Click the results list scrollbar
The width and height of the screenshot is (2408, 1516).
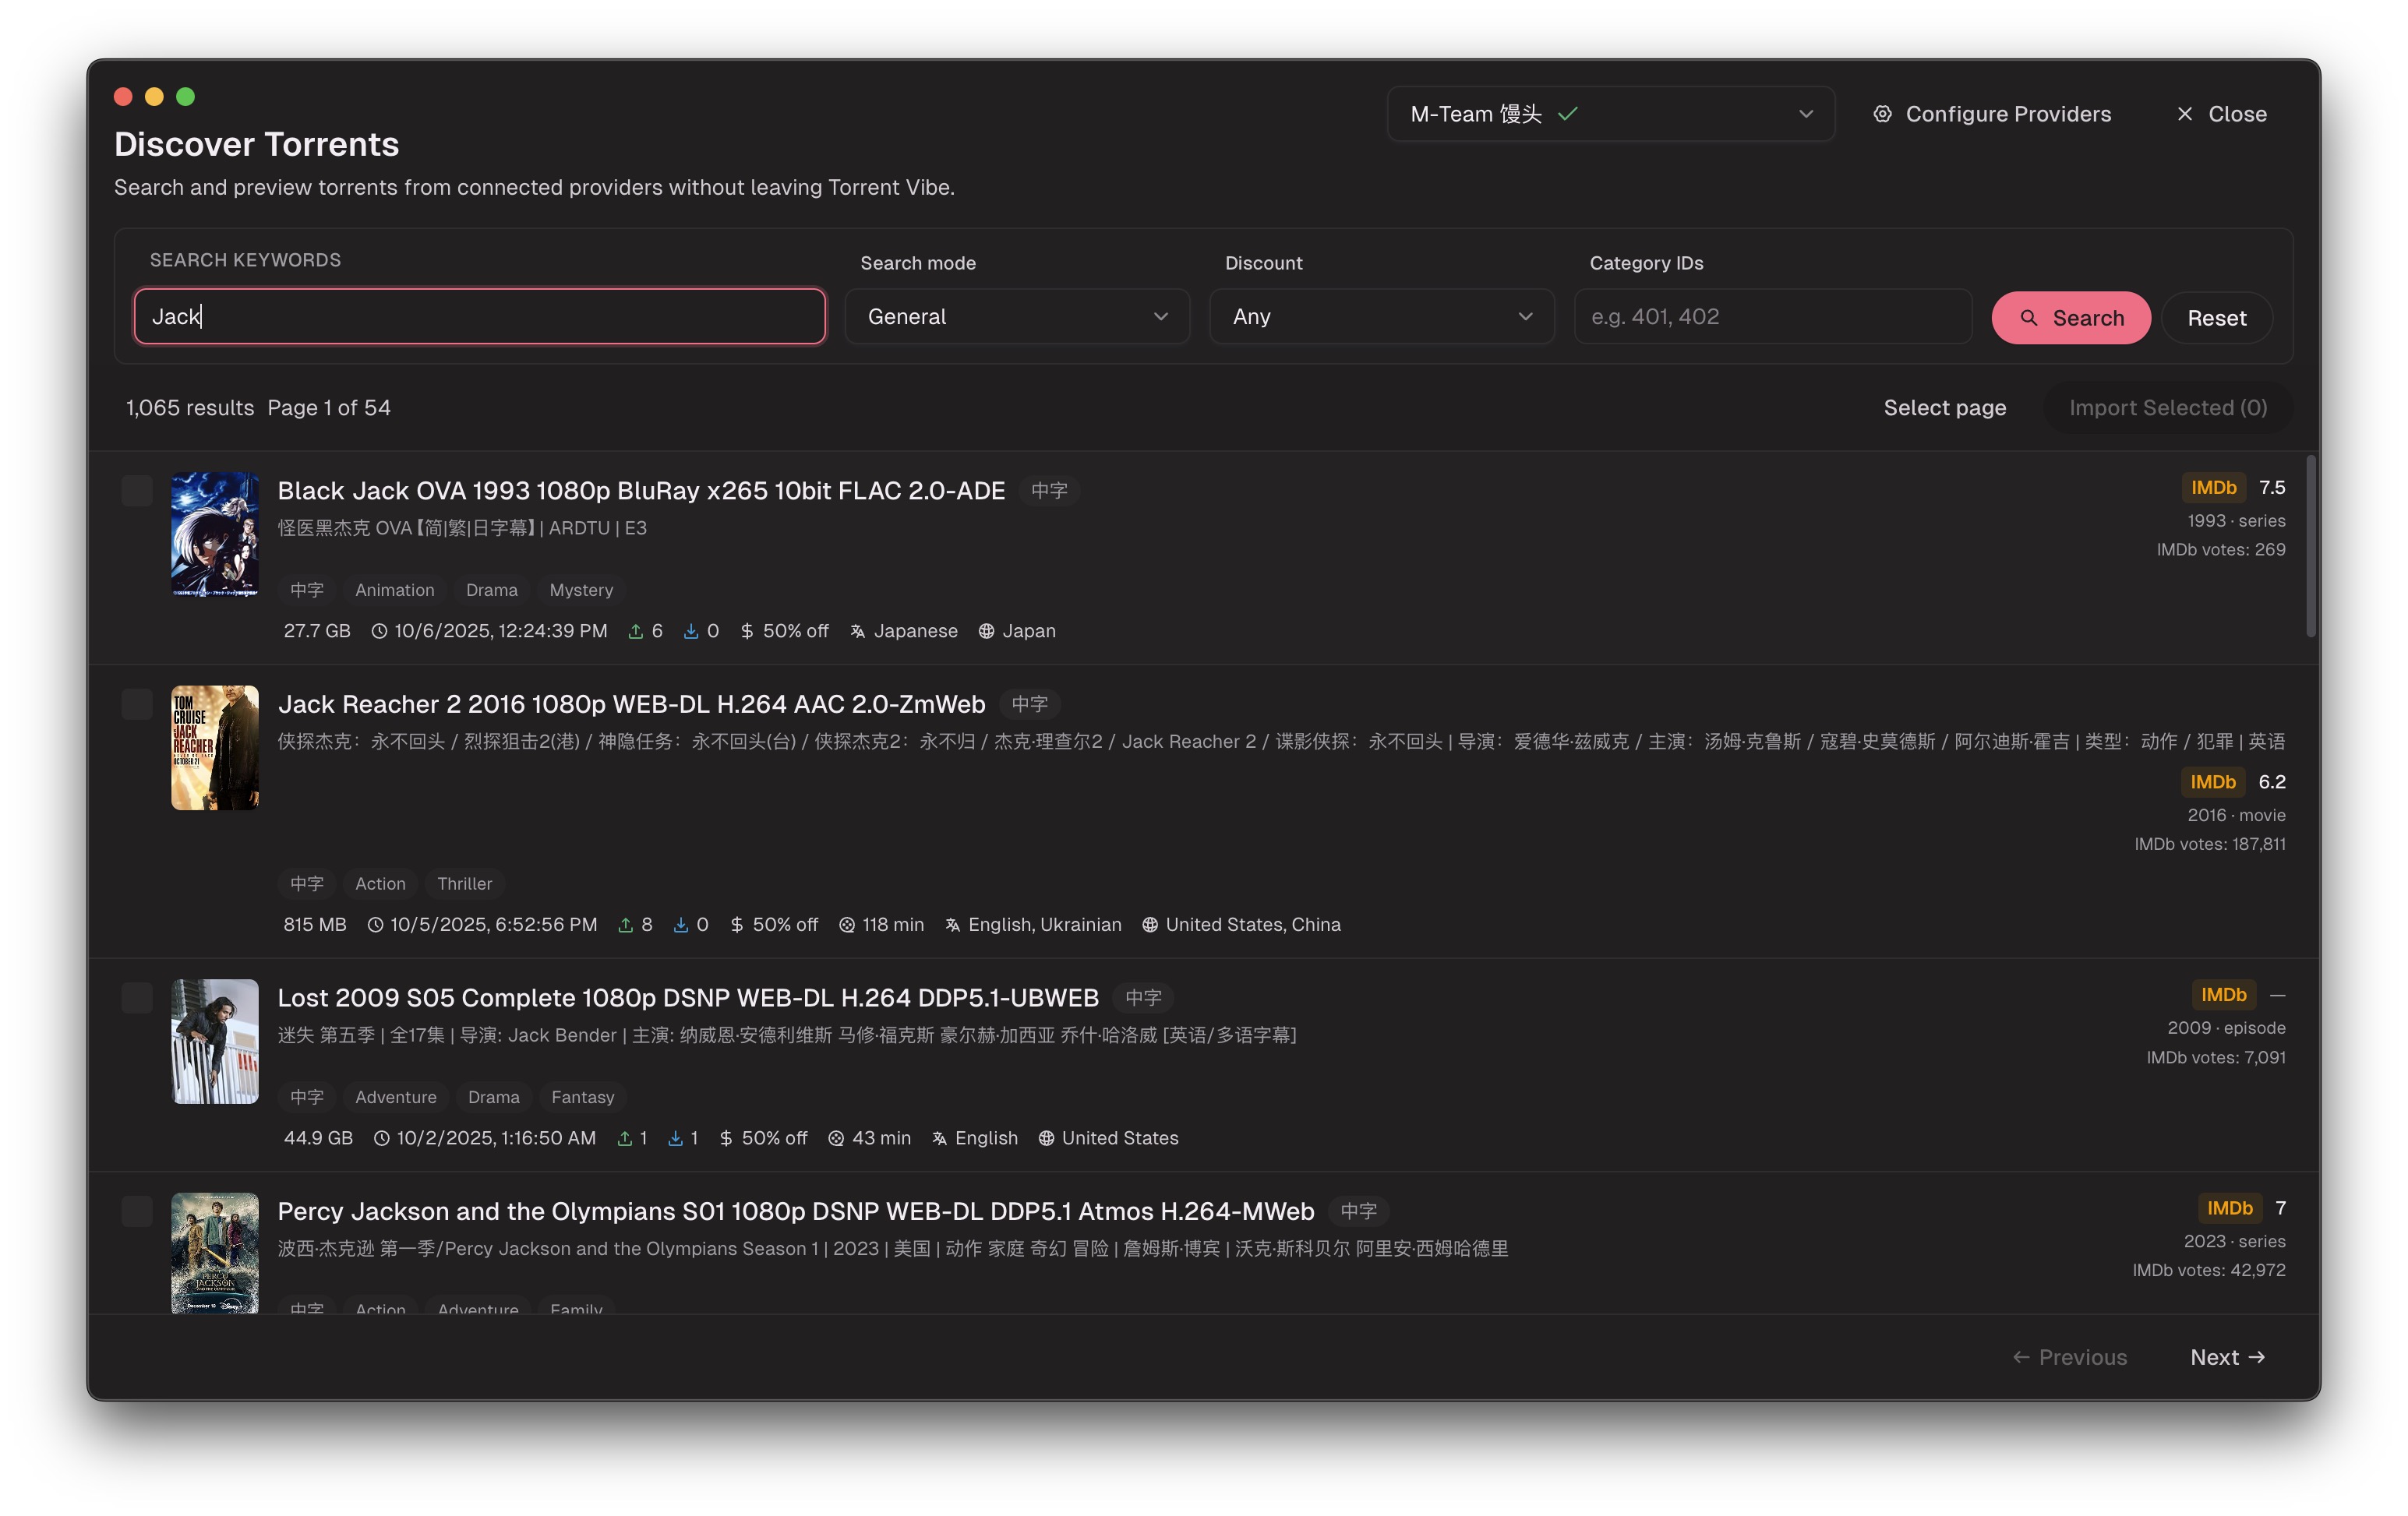[2310, 546]
